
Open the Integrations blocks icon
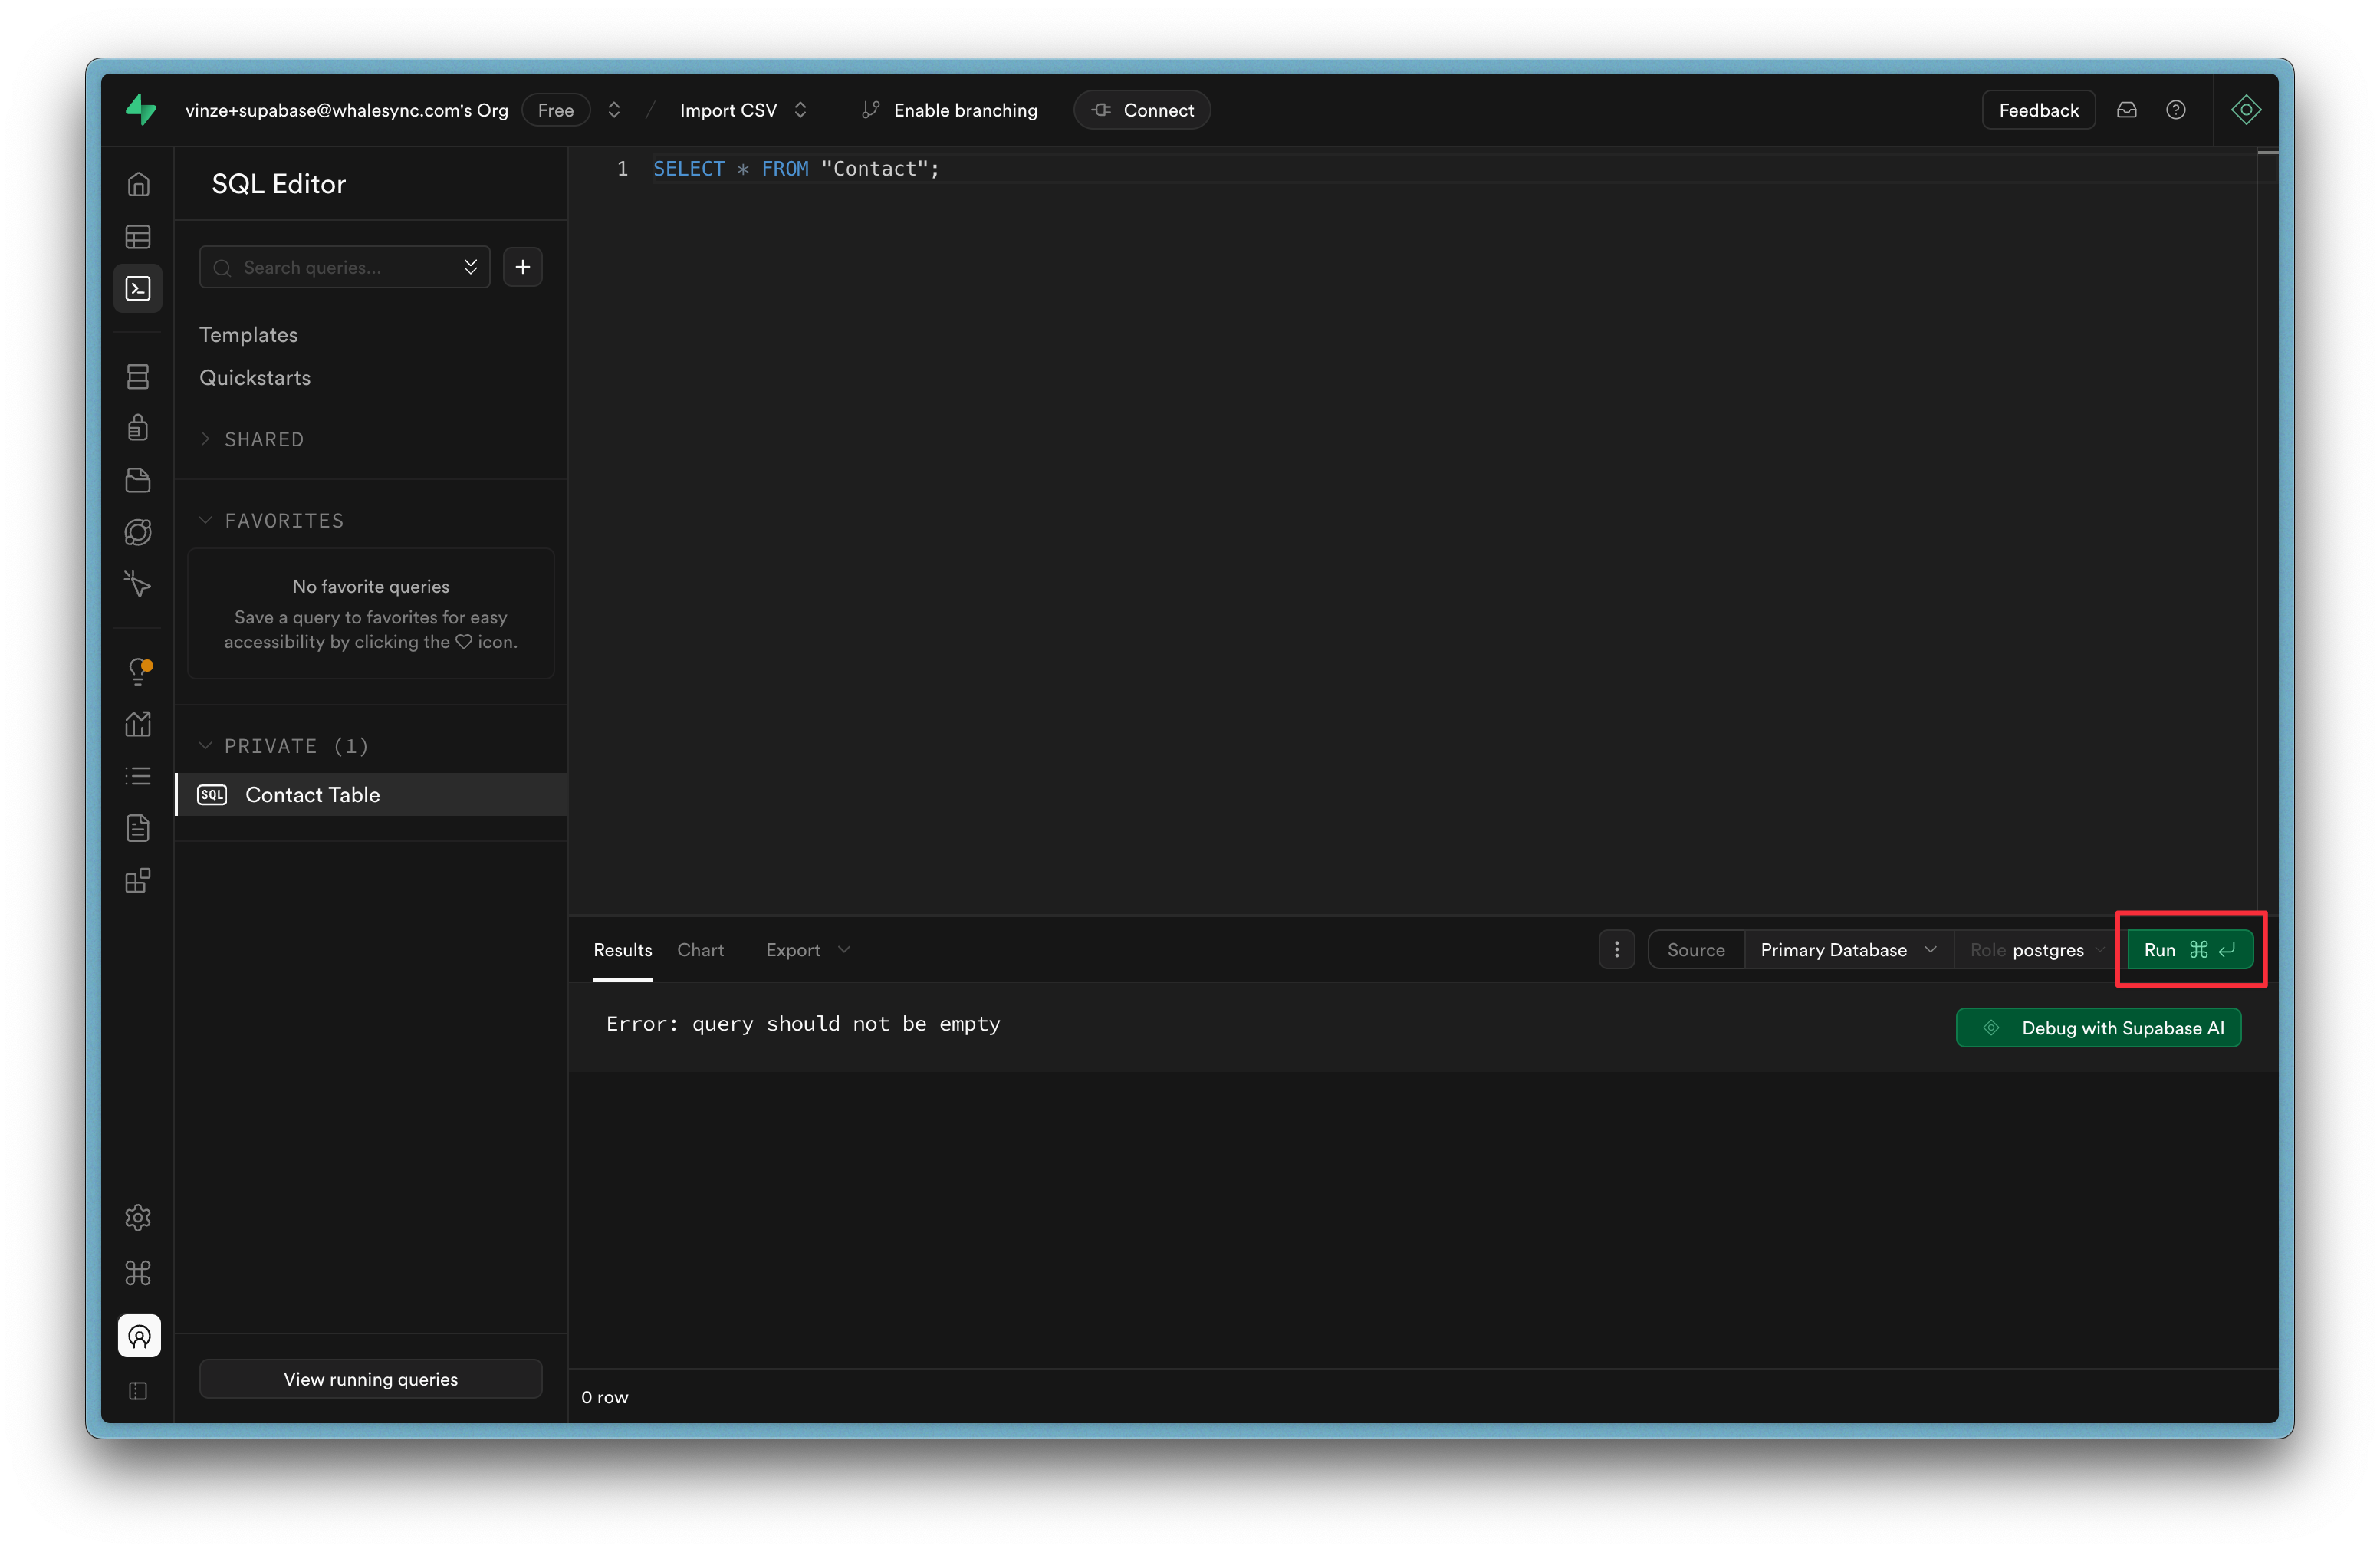[138, 880]
